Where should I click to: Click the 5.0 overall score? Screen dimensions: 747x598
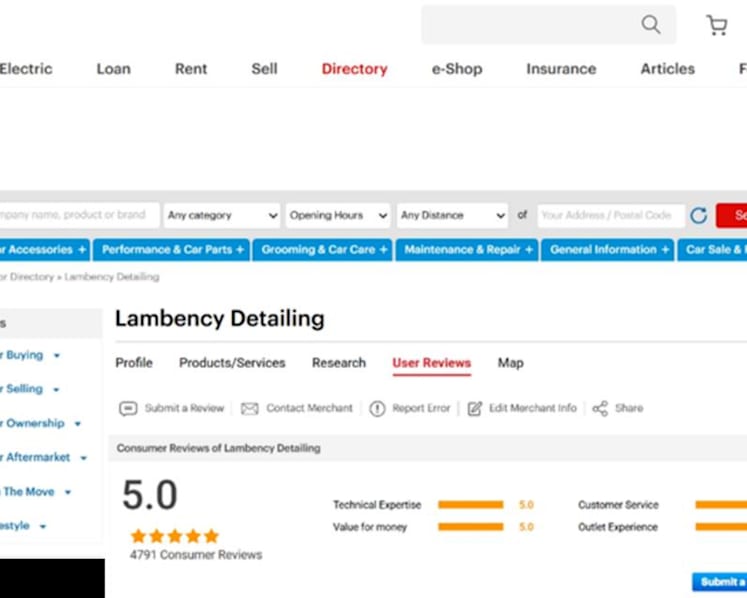click(150, 495)
